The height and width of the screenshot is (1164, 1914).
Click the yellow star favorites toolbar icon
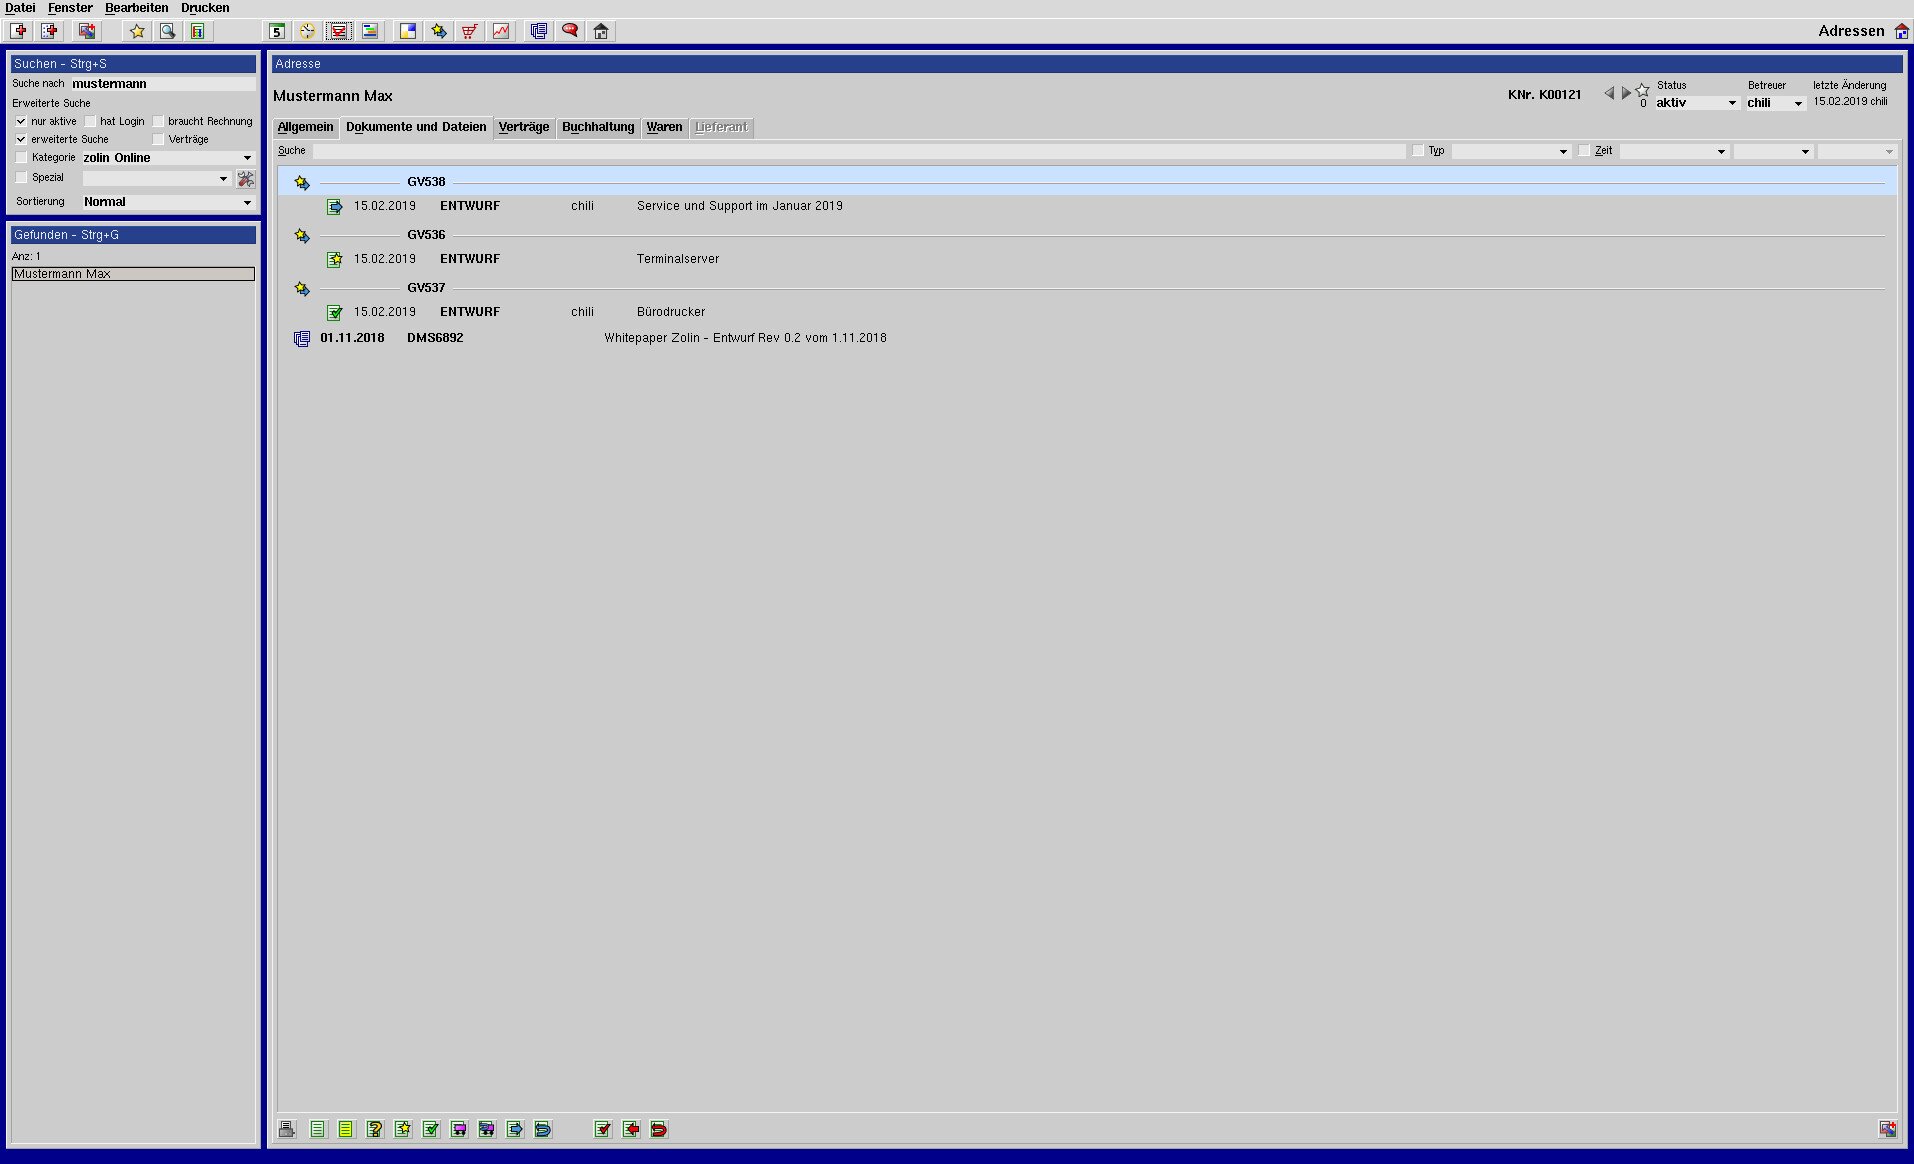point(137,31)
